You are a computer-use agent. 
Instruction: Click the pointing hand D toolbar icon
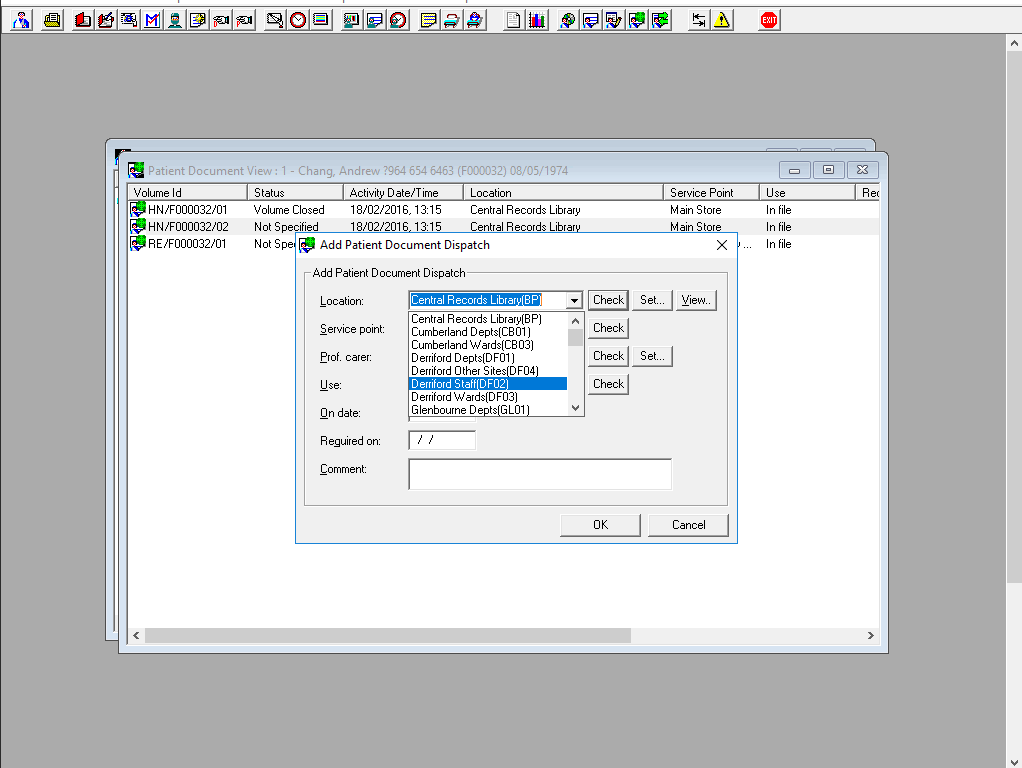coord(221,20)
